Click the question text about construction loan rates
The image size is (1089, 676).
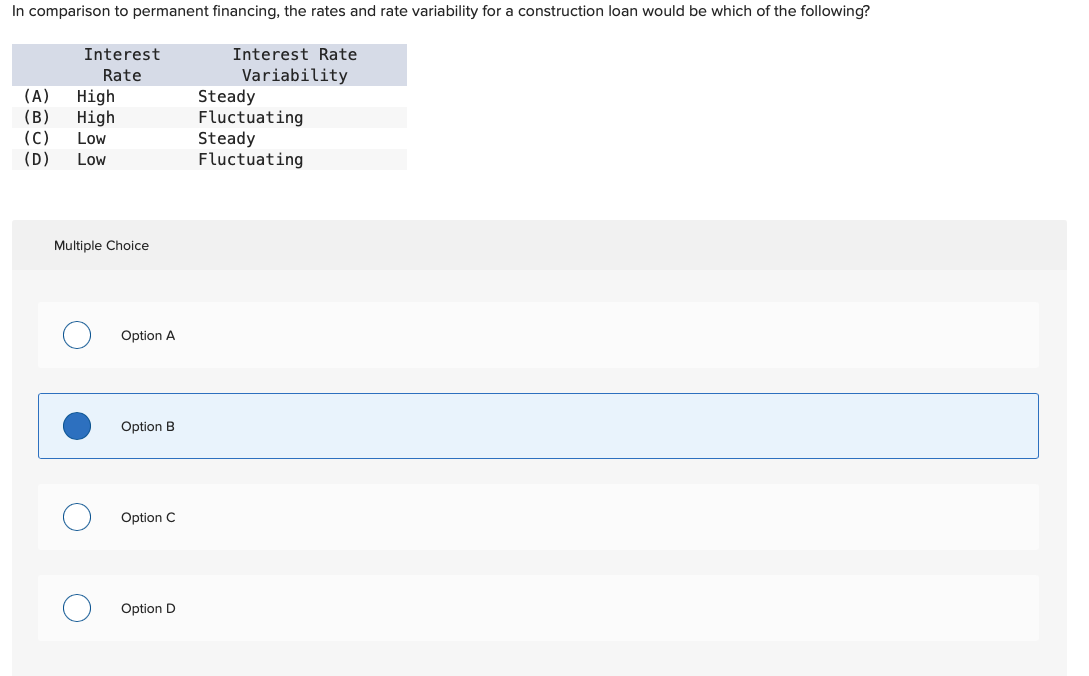(x=440, y=11)
